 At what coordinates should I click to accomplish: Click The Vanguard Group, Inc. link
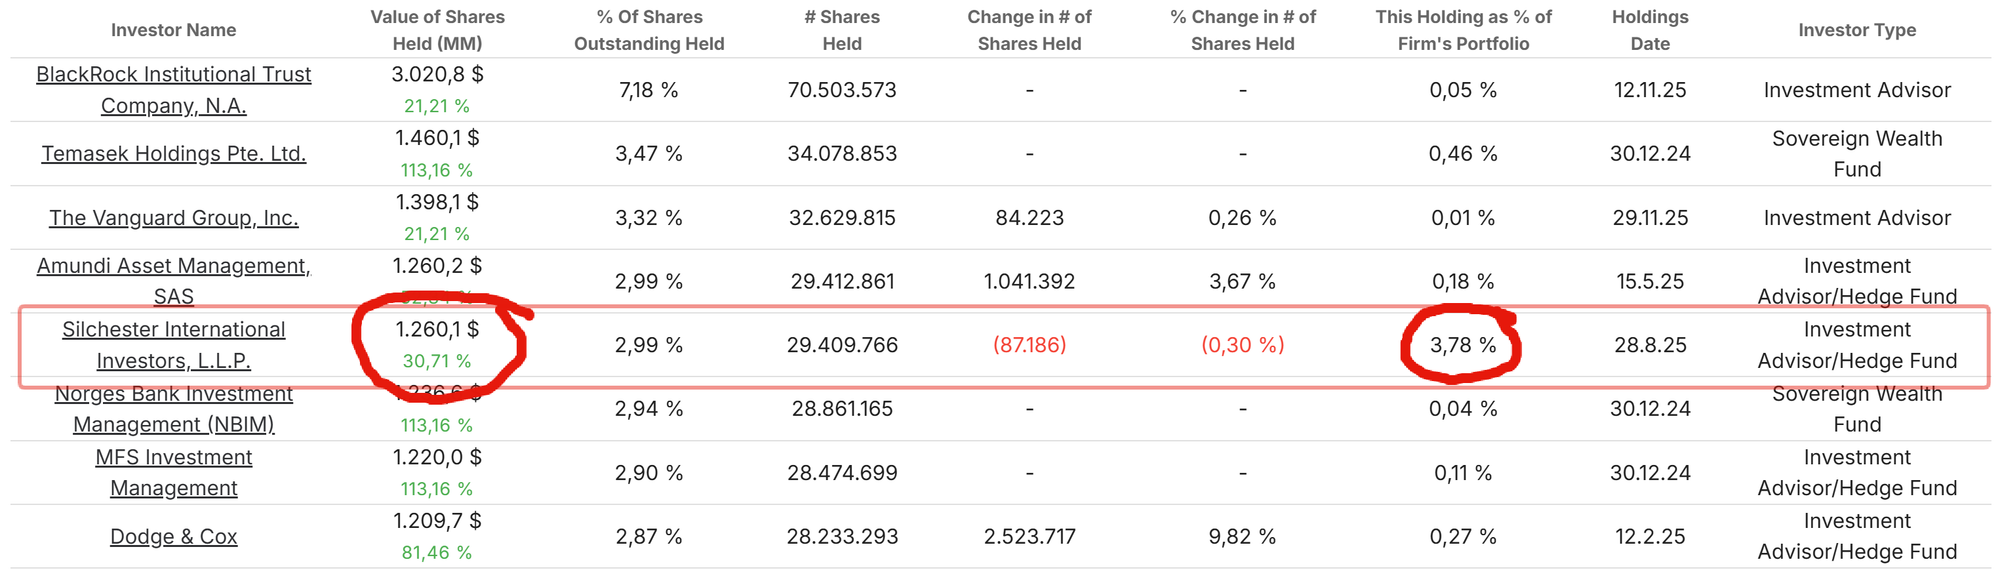(x=173, y=218)
